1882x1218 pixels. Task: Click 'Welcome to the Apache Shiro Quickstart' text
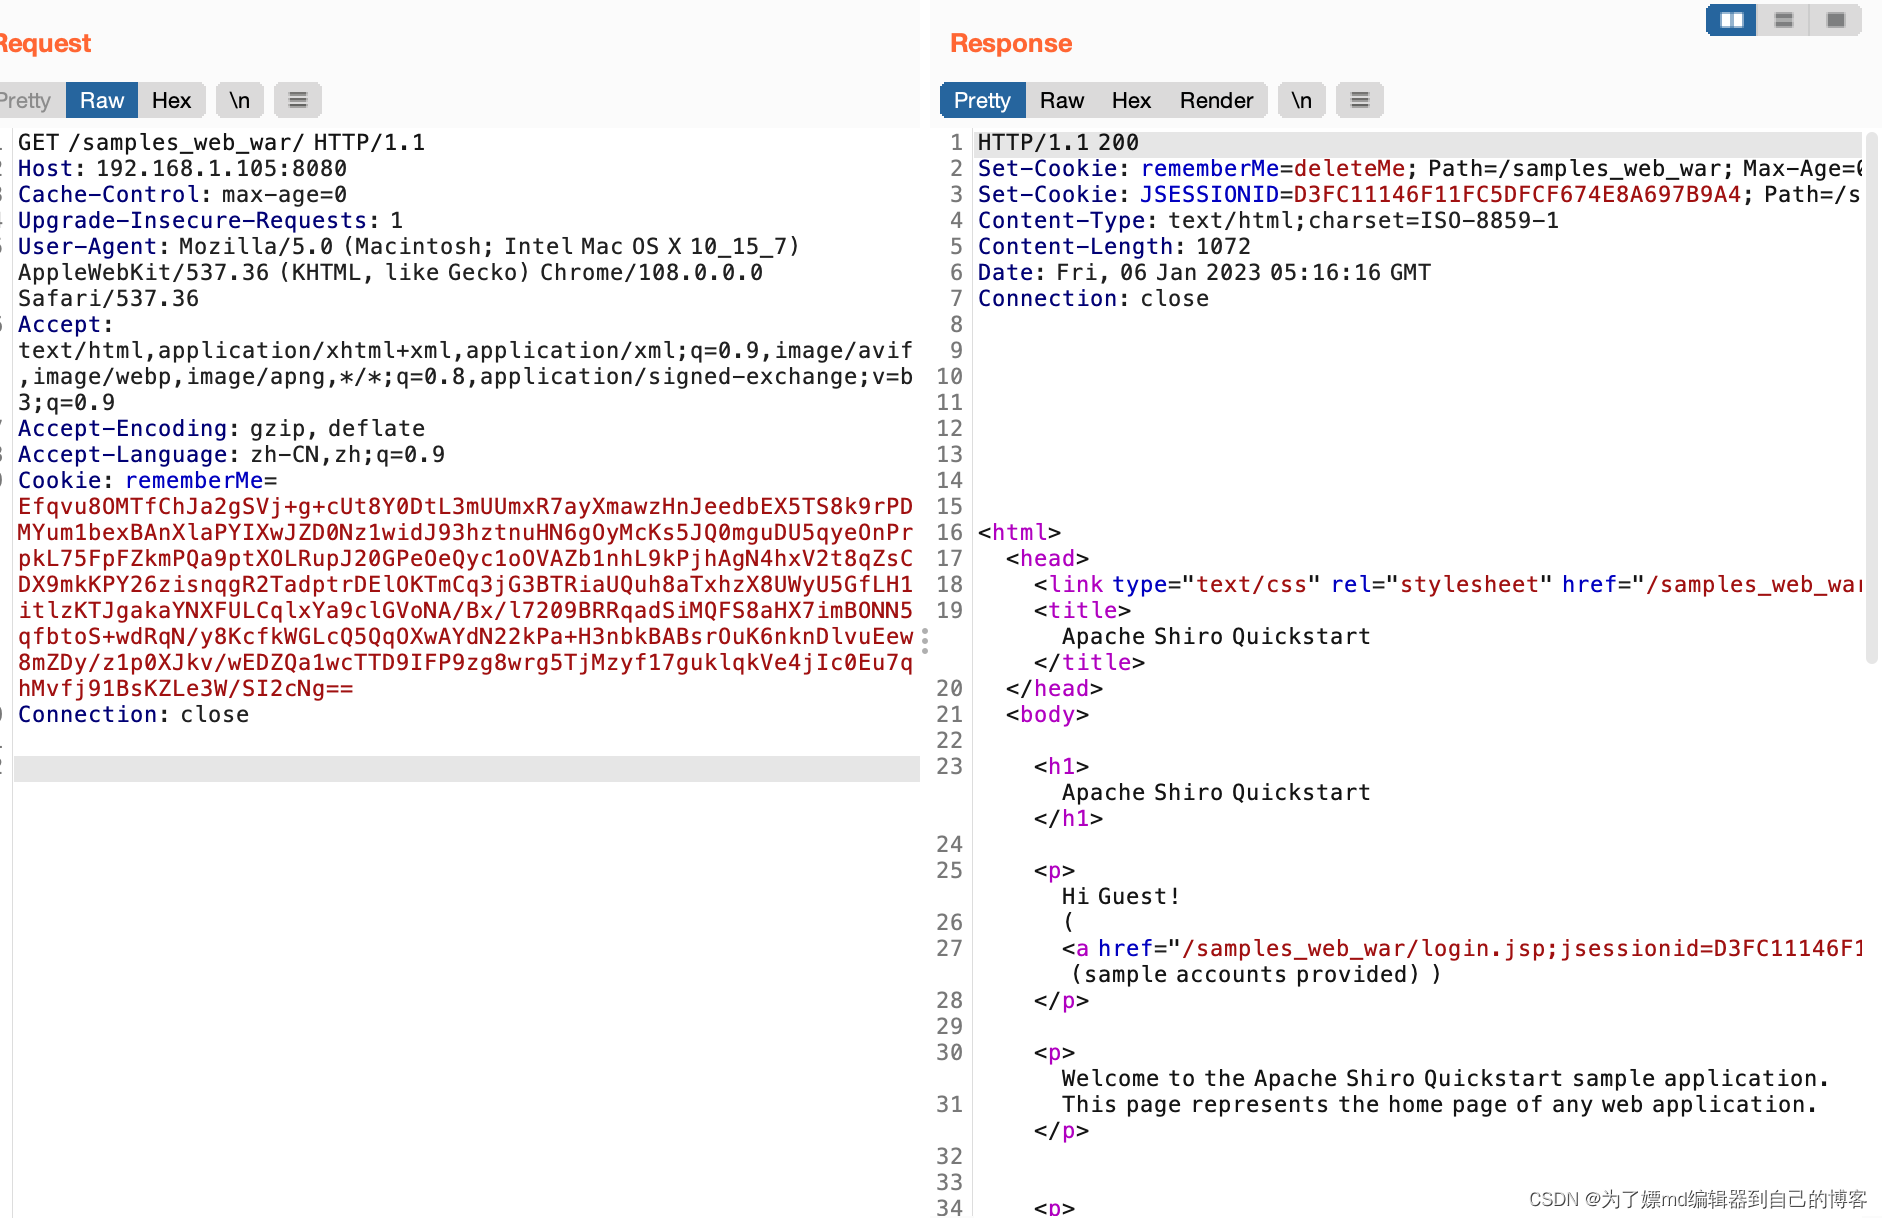tap(1445, 1078)
